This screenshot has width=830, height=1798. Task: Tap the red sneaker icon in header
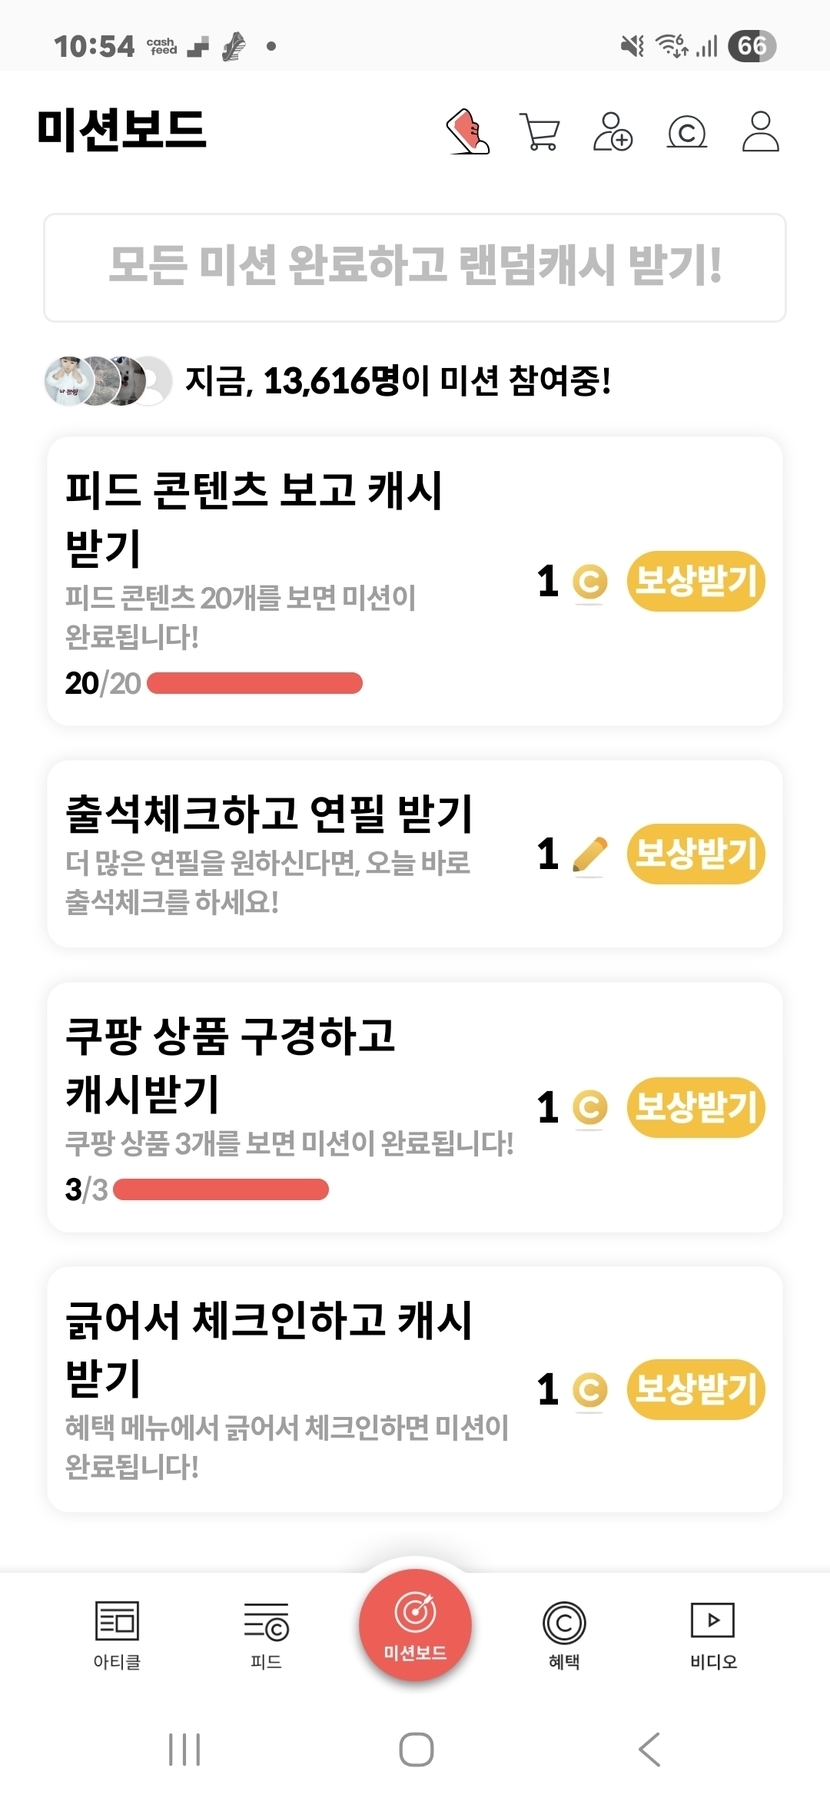tap(467, 131)
